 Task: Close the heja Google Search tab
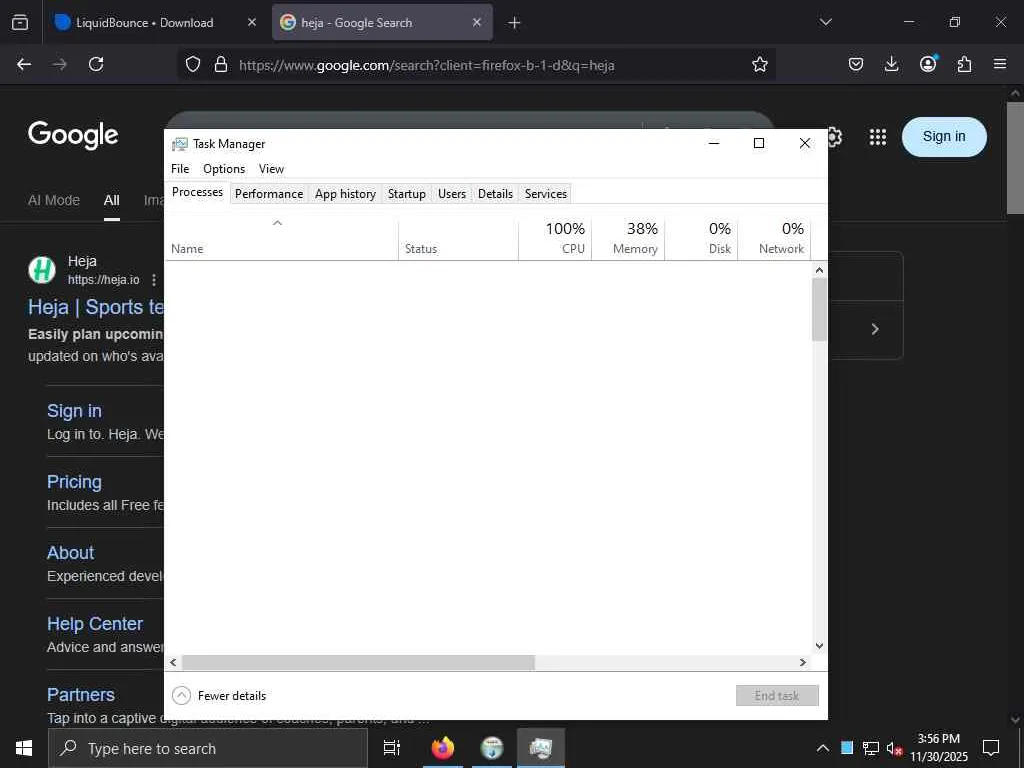point(477,22)
